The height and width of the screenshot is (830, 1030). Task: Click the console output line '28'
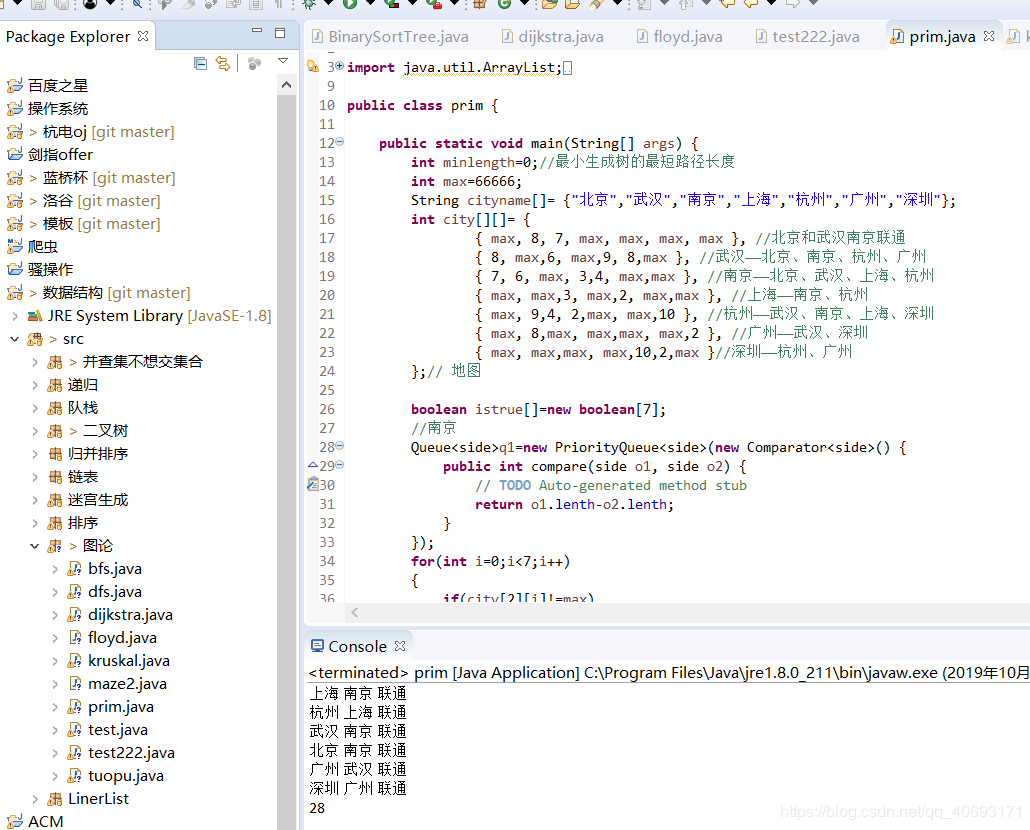(317, 808)
